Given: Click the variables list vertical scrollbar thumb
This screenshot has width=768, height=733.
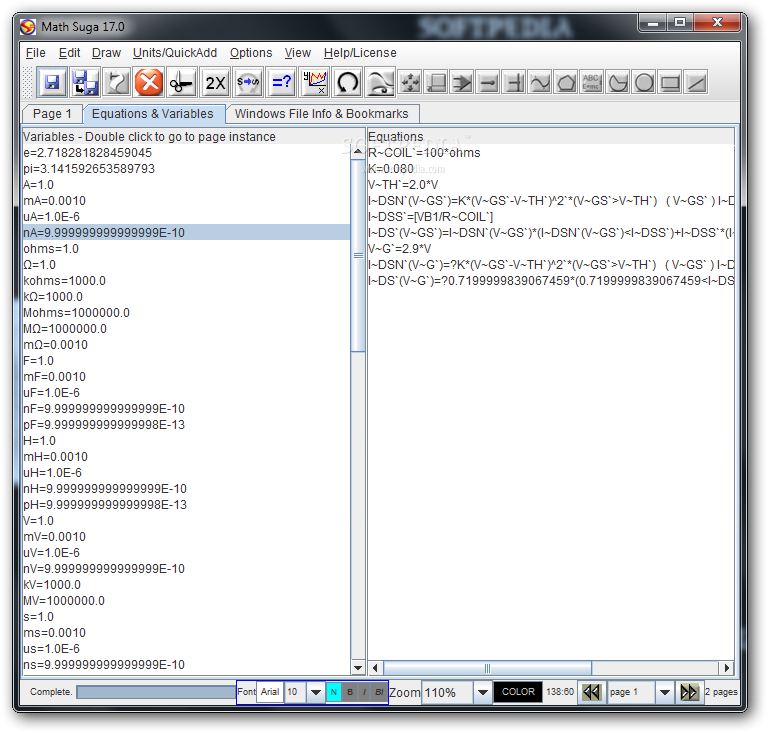Looking at the screenshot, I should [x=358, y=255].
